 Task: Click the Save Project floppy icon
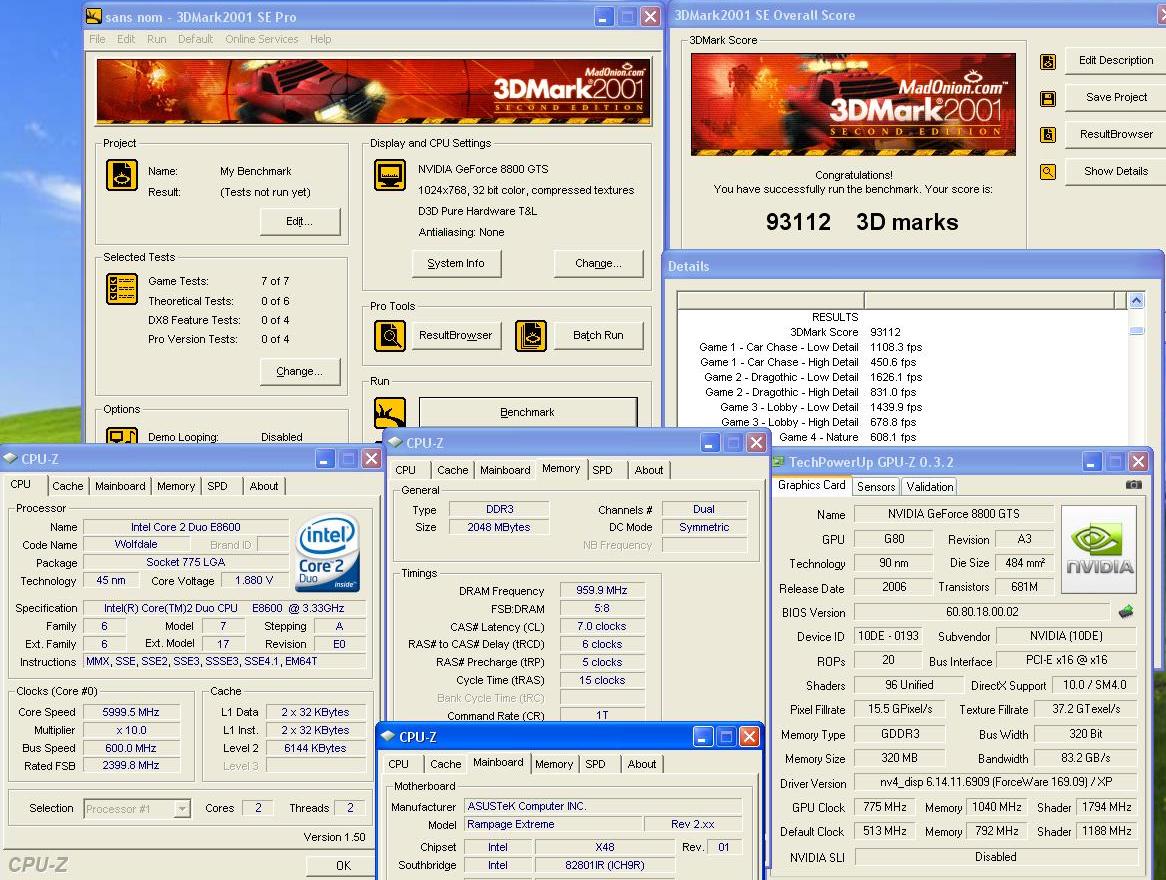coord(1047,99)
